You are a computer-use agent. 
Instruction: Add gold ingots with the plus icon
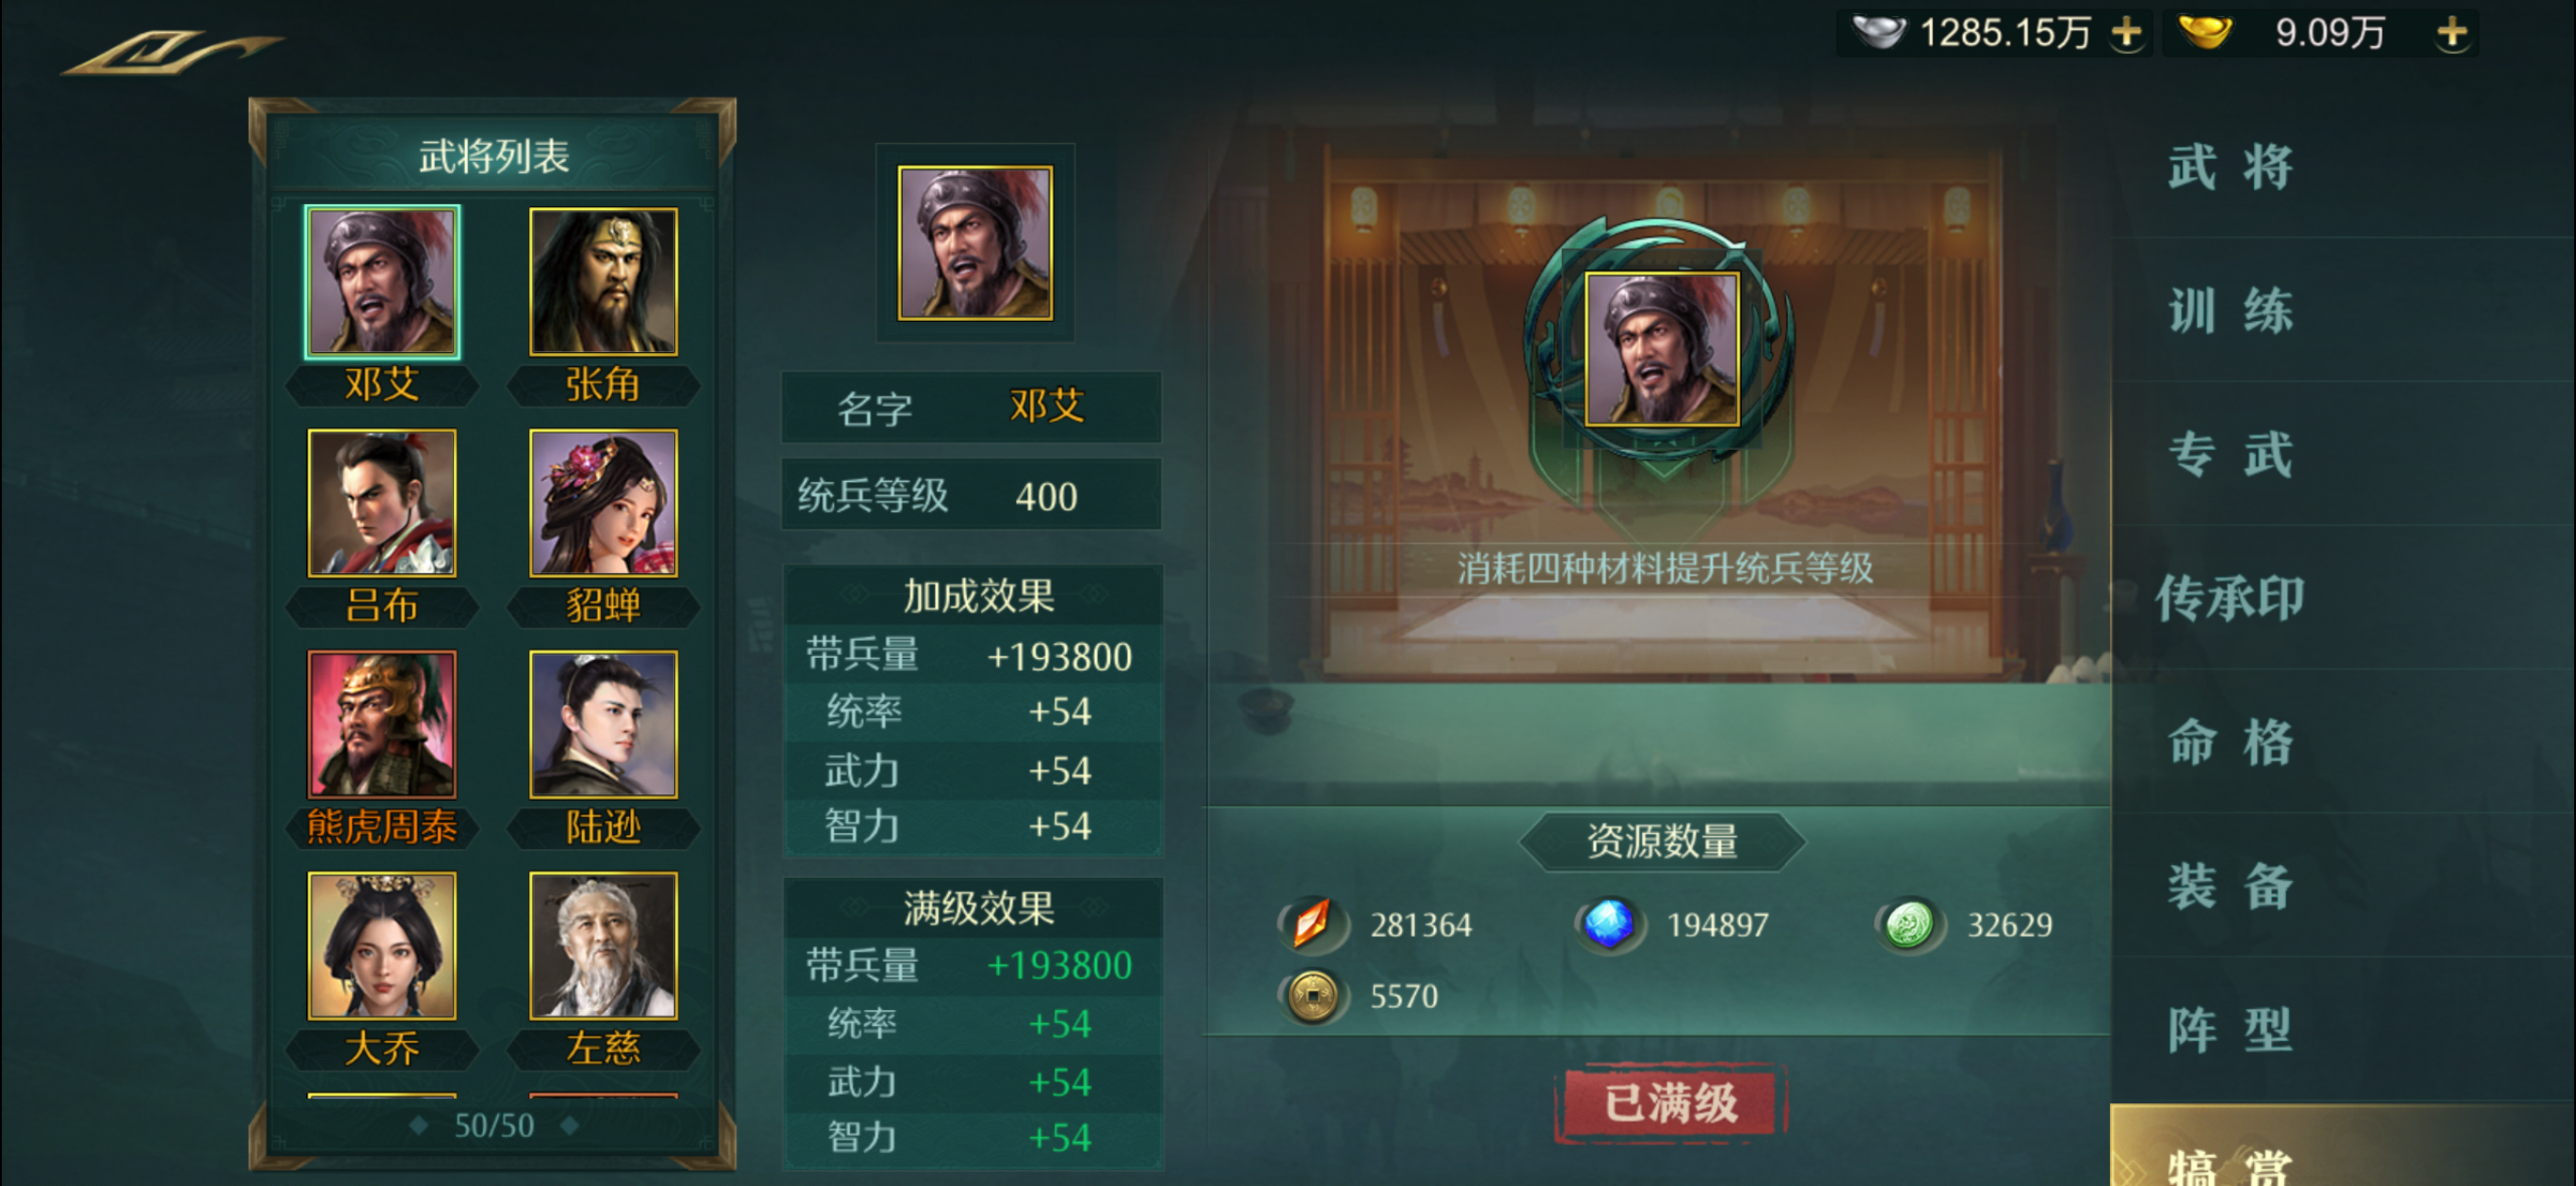2451,33
